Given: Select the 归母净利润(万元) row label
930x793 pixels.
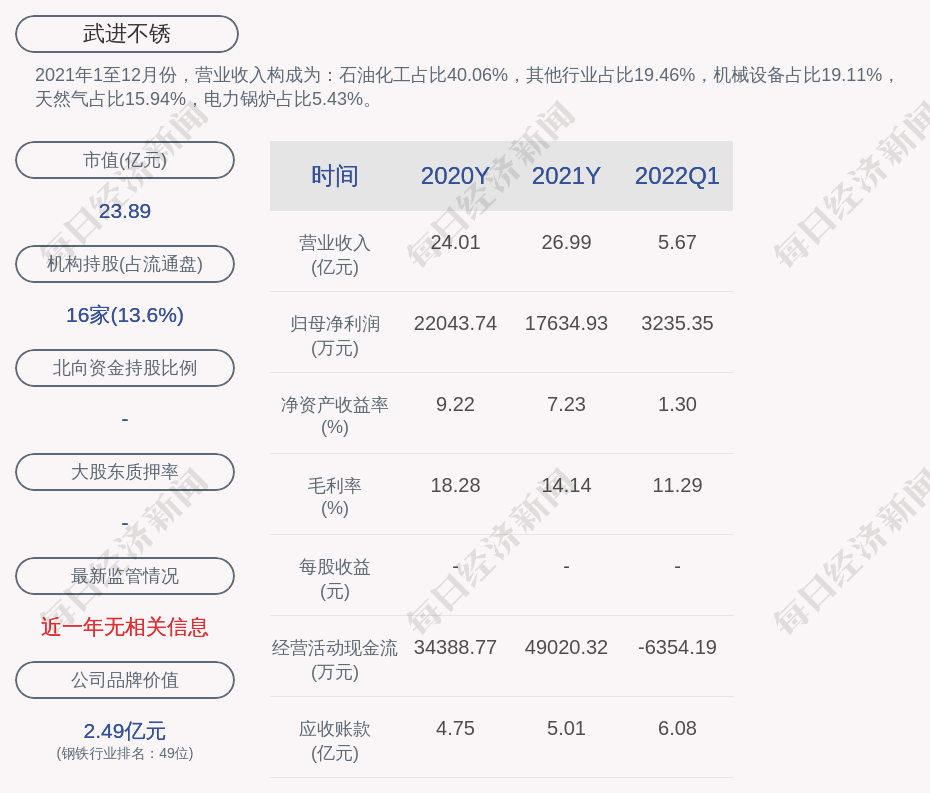Looking at the screenshot, I should 335,335.
